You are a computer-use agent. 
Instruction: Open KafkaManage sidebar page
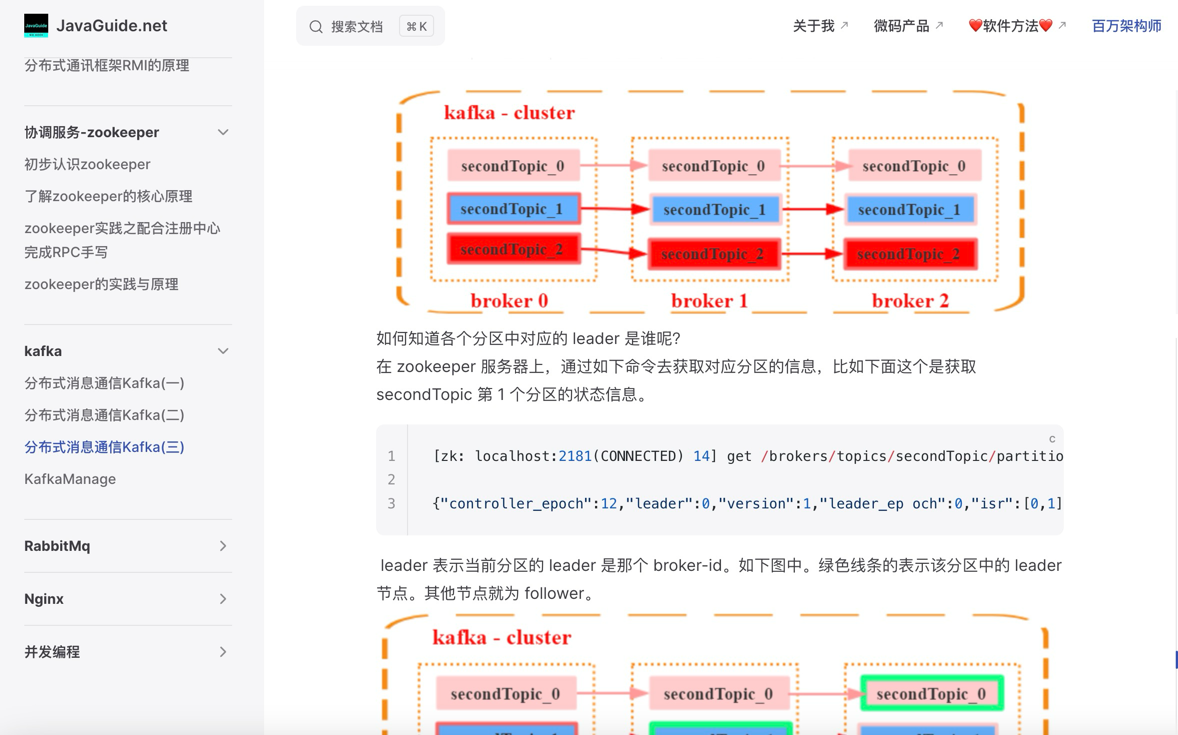(x=70, y=479)
